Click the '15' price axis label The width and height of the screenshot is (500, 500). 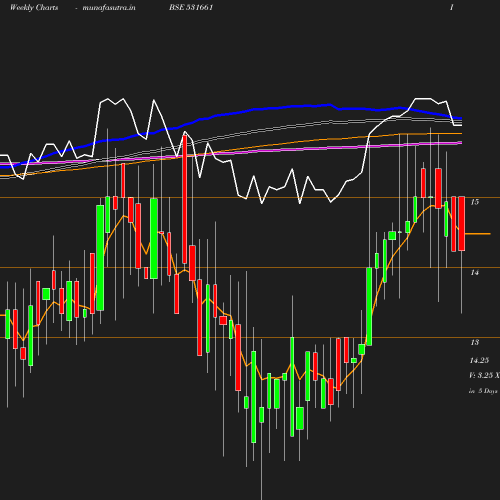(x=475, y=202)
